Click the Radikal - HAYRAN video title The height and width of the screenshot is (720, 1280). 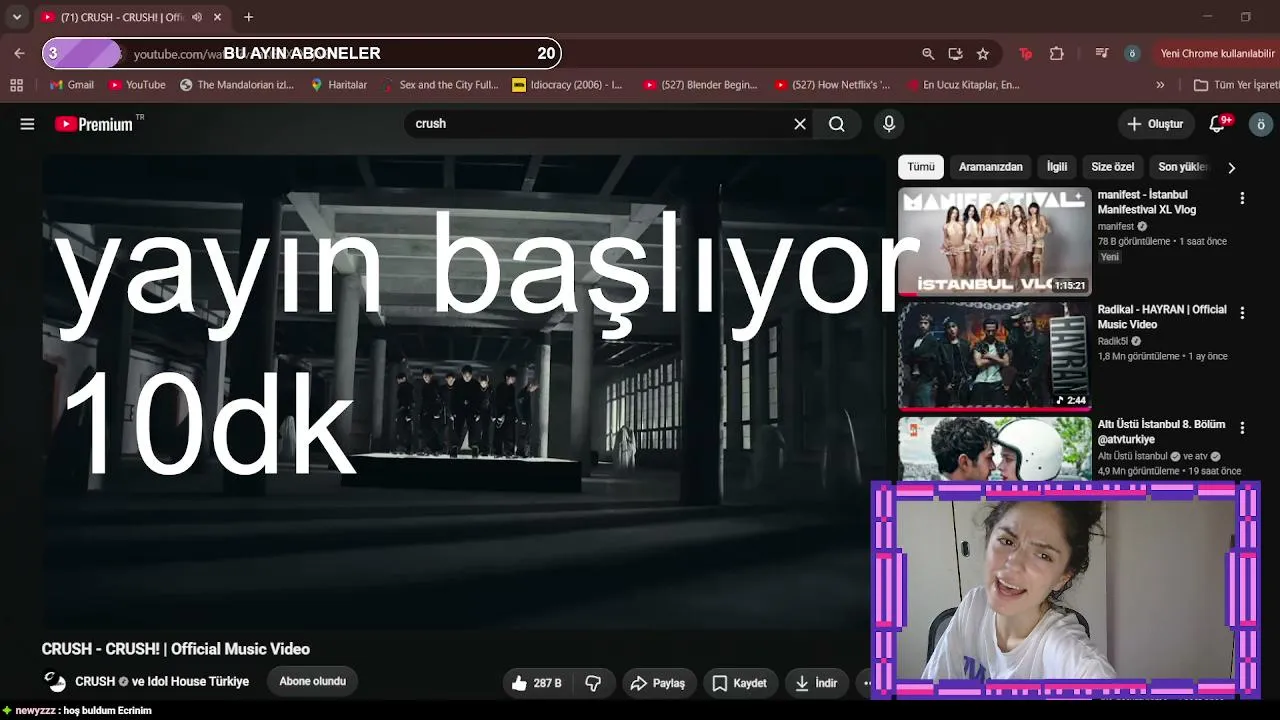1162,317
